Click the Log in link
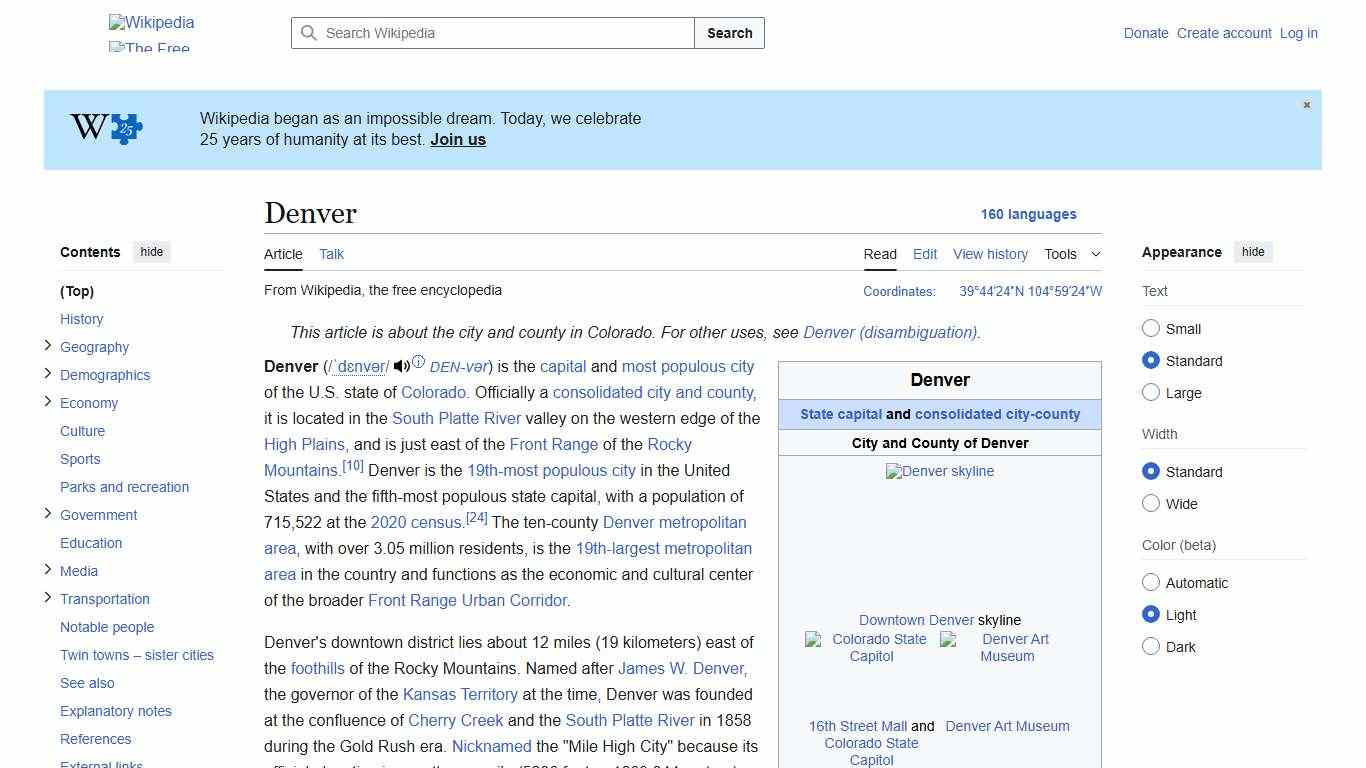This screenshot has height=768, width=1366. [1298, 33]
